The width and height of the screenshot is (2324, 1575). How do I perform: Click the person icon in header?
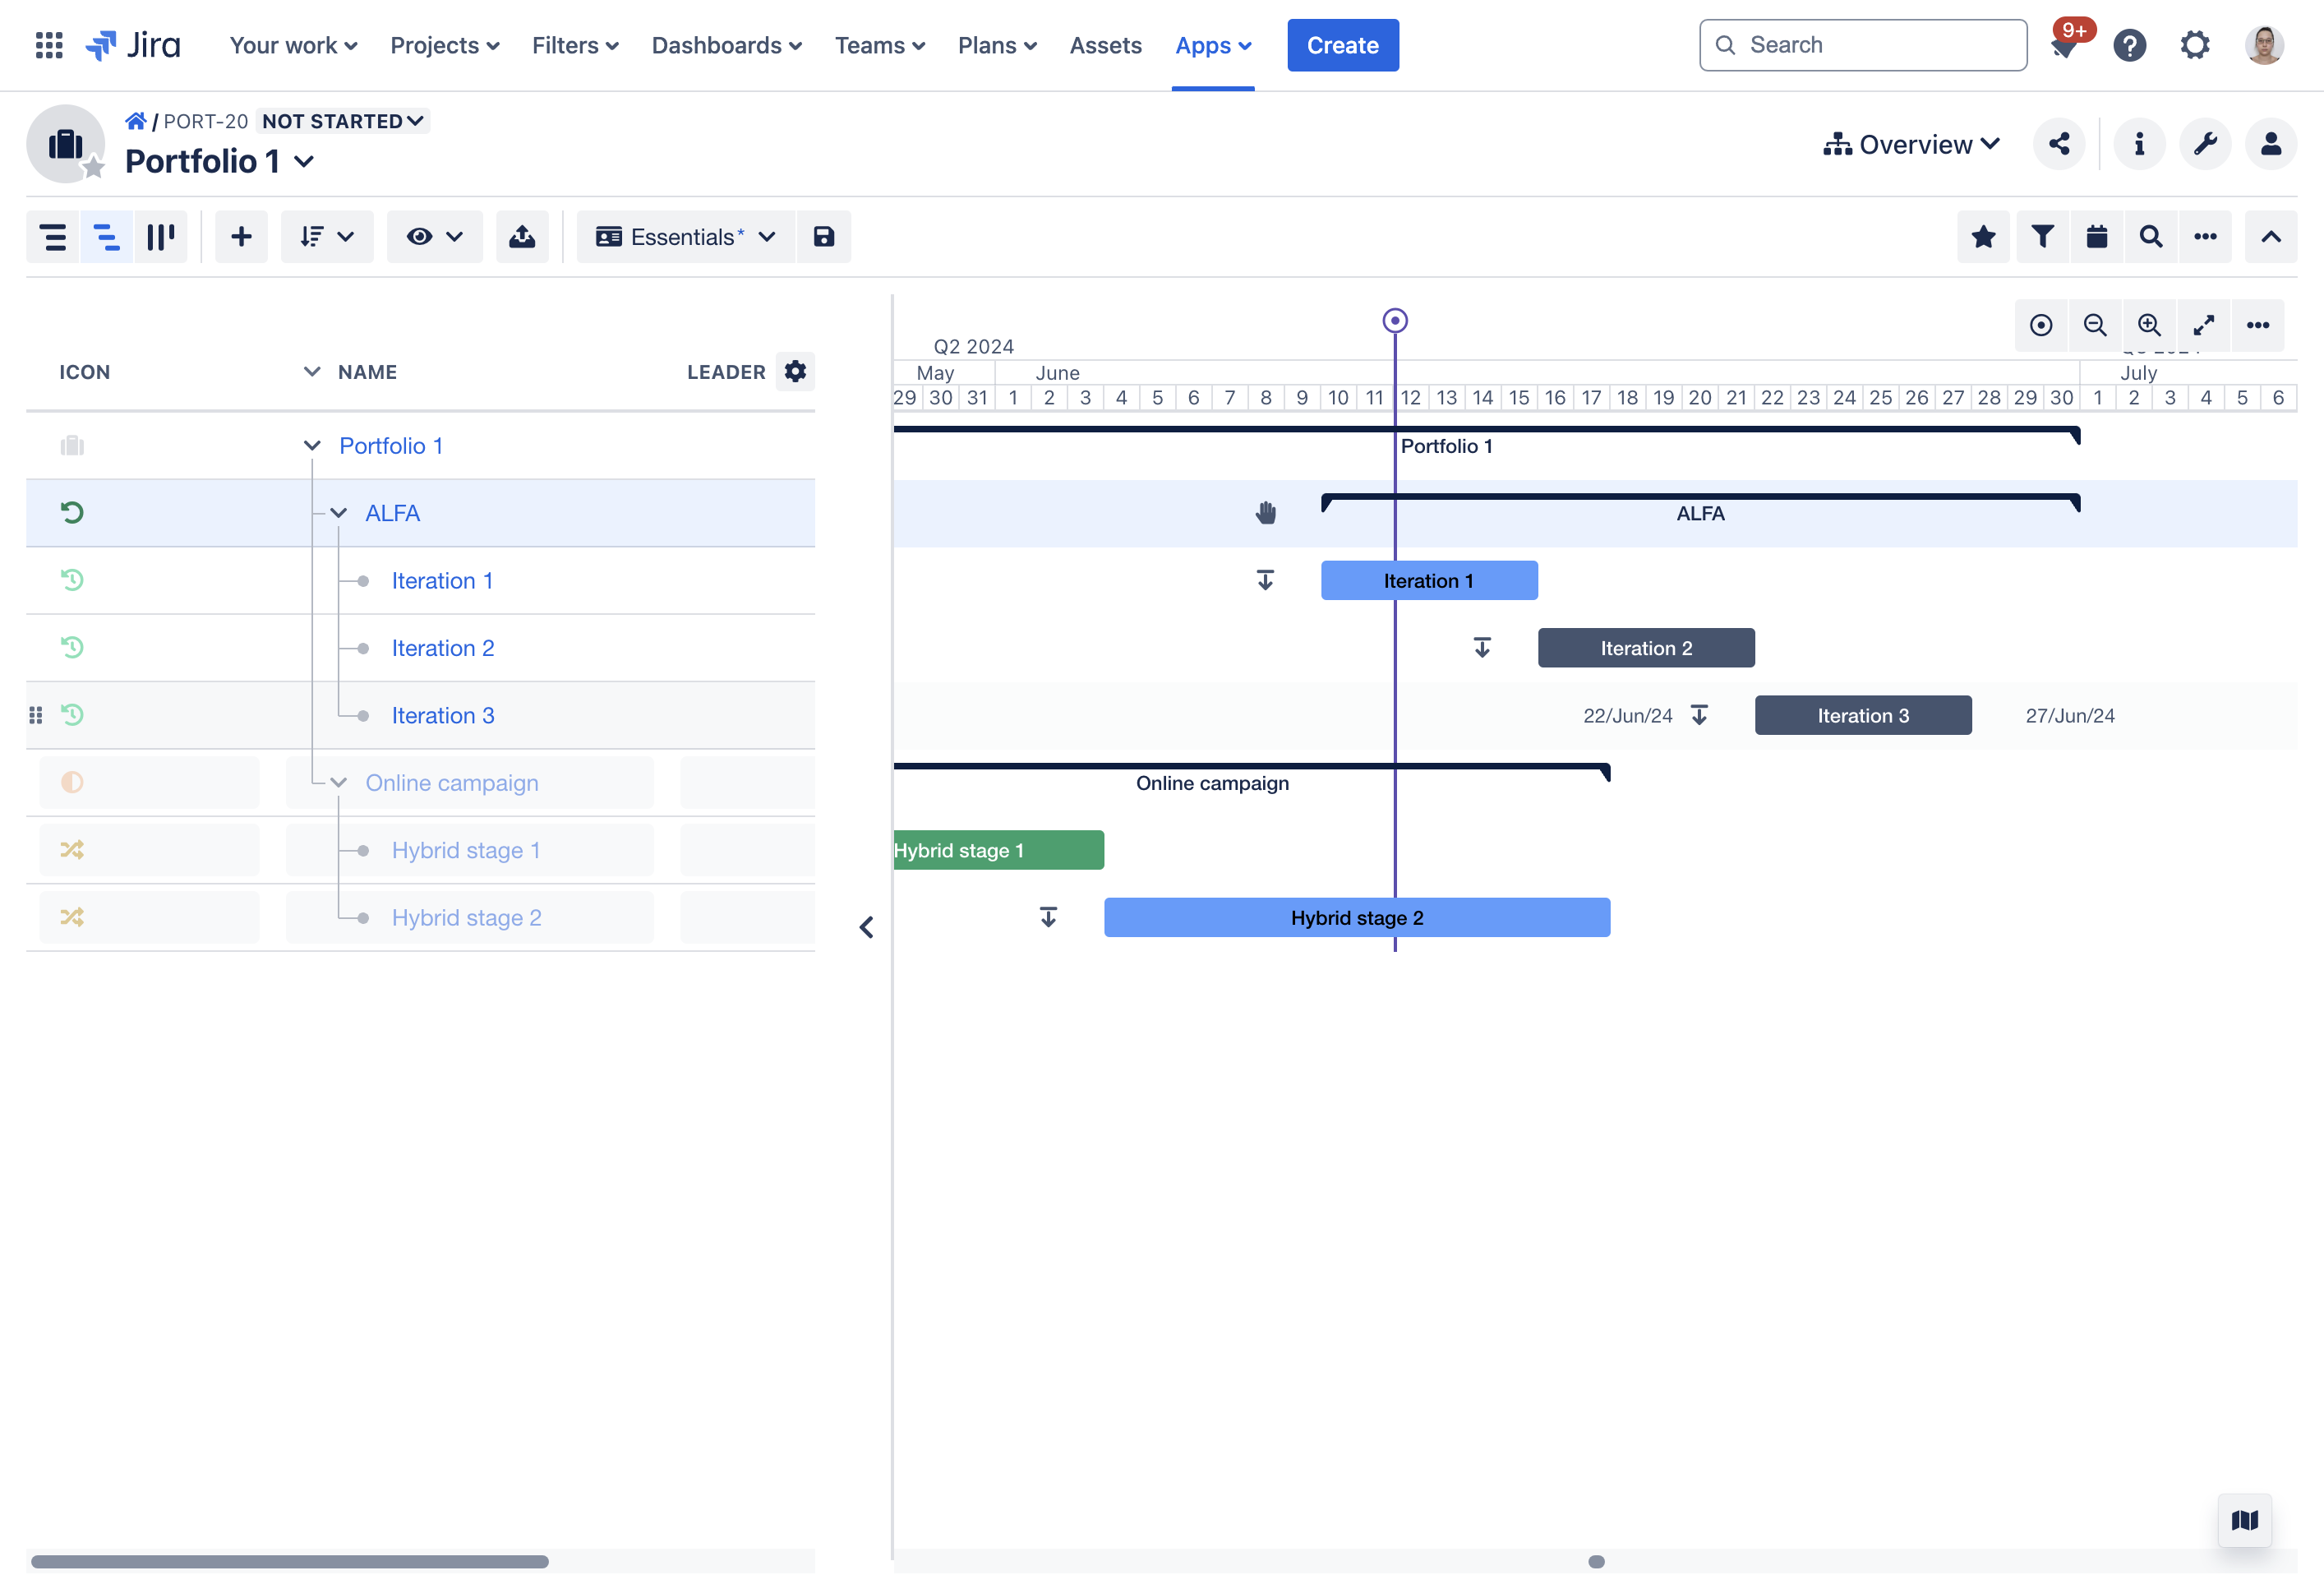(x=2270, y=144)
